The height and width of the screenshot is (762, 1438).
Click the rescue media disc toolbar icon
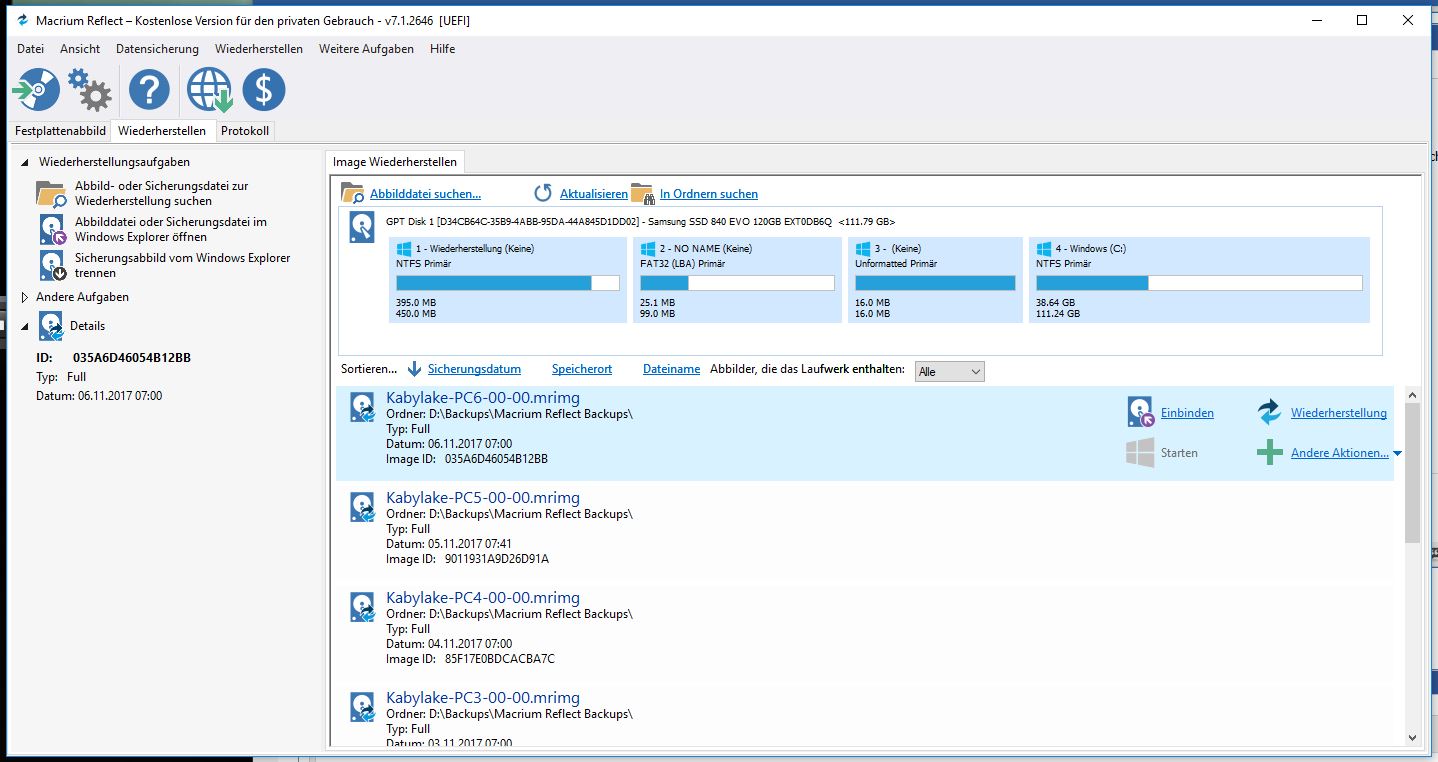coord(37,90)
